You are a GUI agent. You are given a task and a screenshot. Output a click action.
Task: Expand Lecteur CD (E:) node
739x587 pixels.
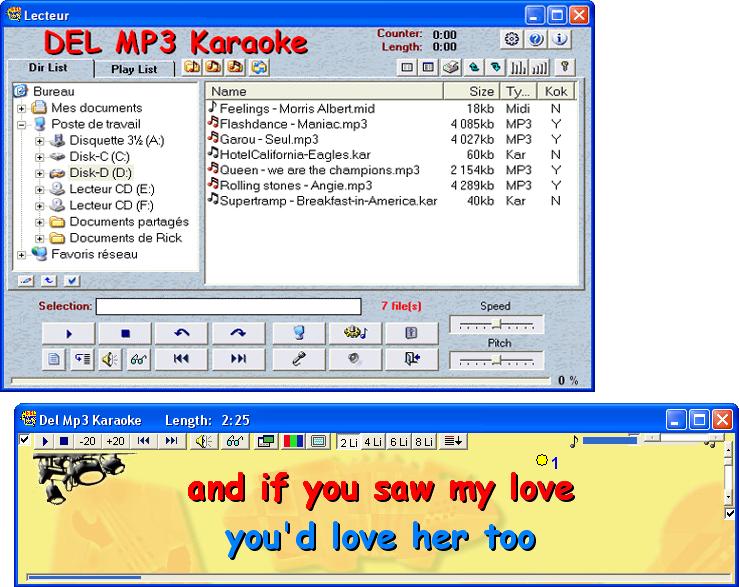[40, 190]
